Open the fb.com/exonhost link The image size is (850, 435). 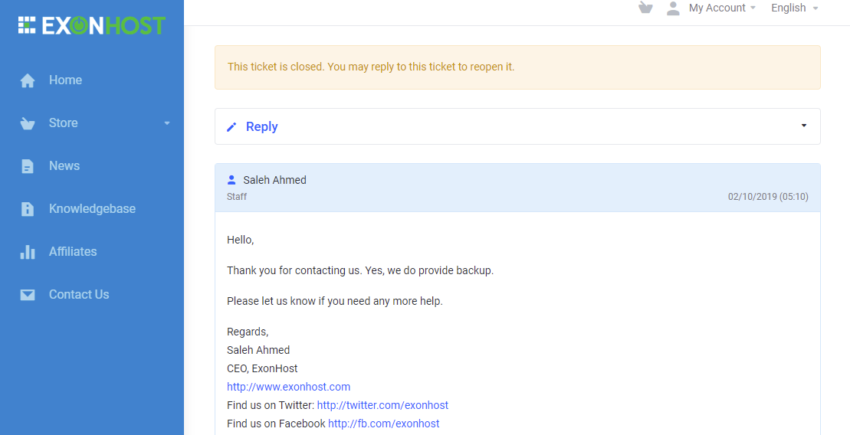[x=384, y=424]
